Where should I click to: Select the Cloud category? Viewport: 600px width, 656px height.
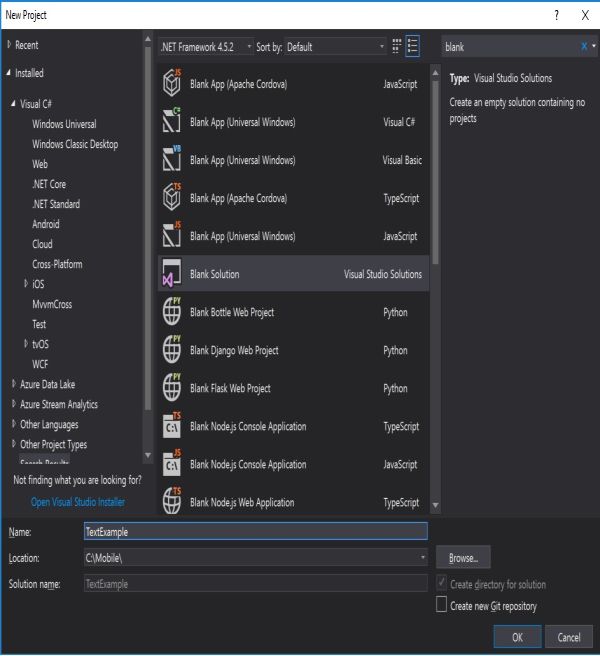tap(42, 244)
